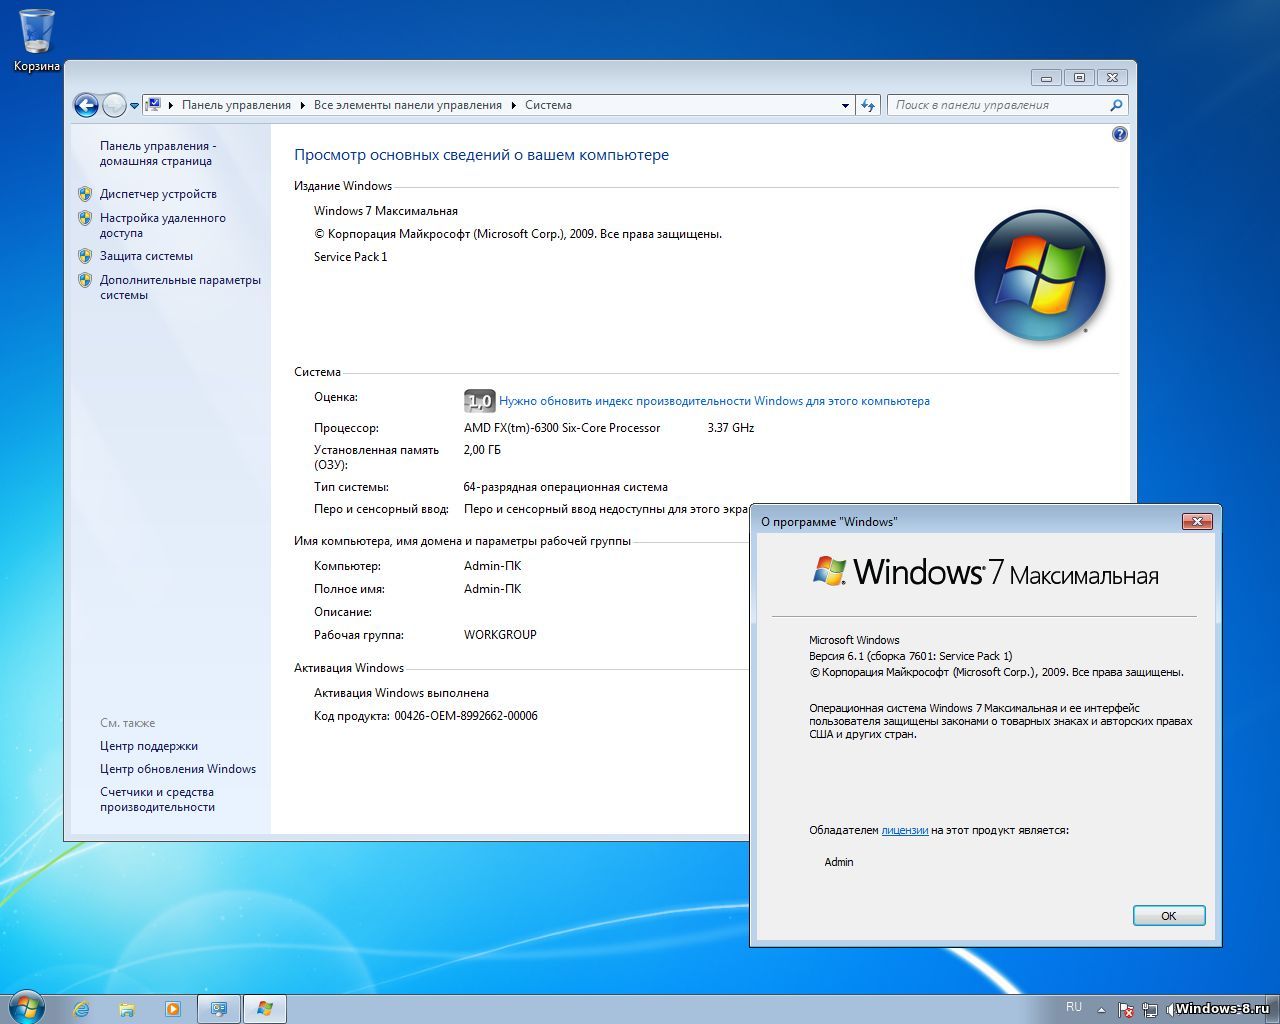Viewport: 1280px width, 1024px height.
Task: Open 'Дополнительные параметры системы' link
Action: coord(180,287)
